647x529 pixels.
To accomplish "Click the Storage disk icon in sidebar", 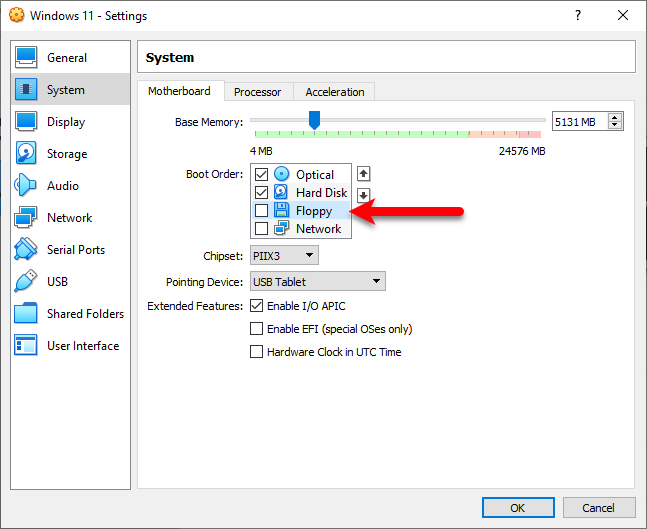I will [x=26, y=153].
